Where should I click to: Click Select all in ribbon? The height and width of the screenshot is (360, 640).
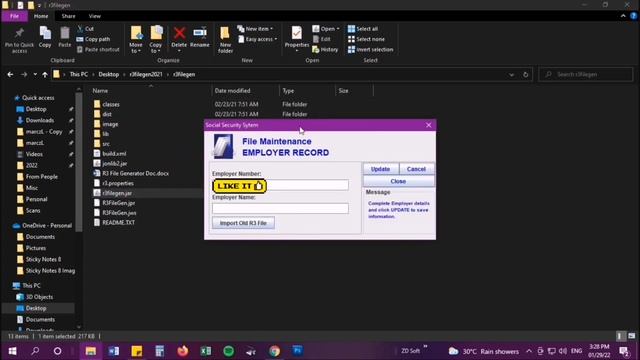[363, 29]
